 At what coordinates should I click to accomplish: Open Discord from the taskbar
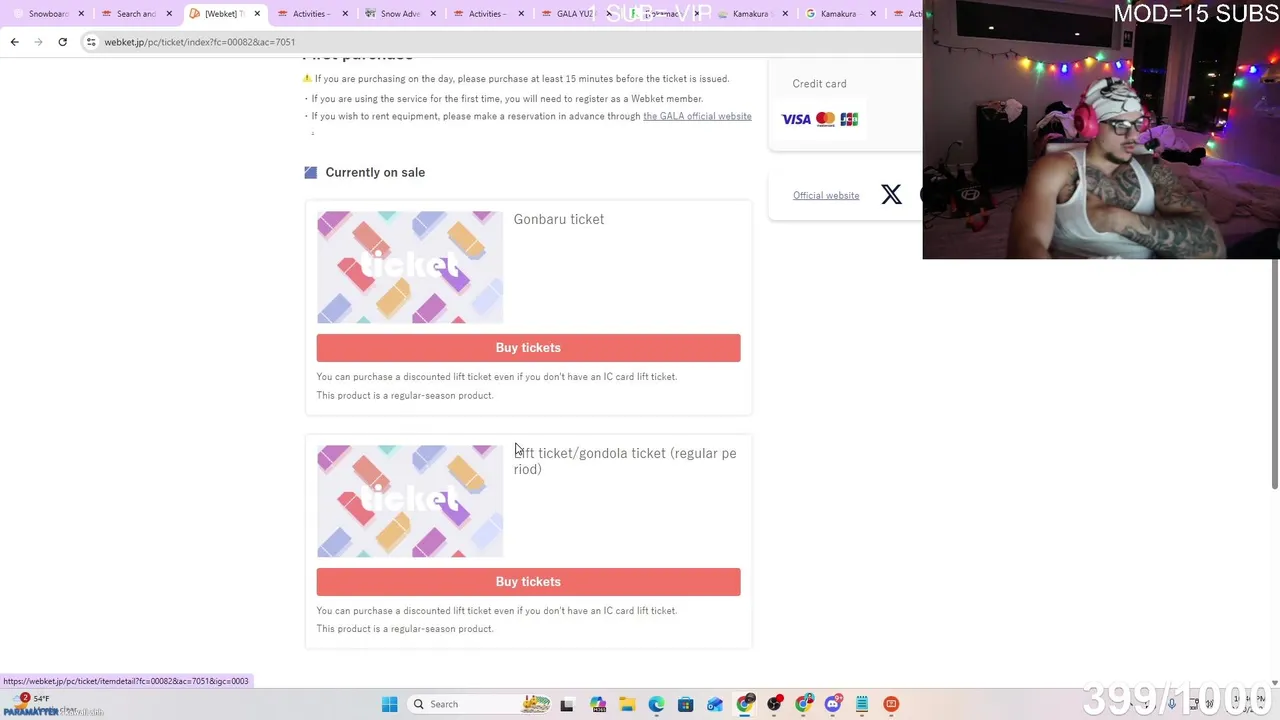[833, 704]
